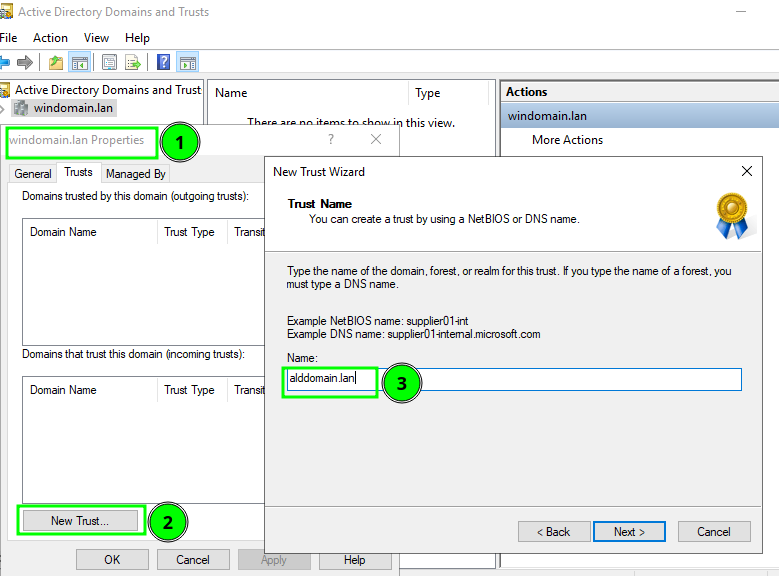Image resolution: width=779 pixels, height=576 pixels.
Task: Close the windomain.lan Properties dialog
Action: (376, 139)
